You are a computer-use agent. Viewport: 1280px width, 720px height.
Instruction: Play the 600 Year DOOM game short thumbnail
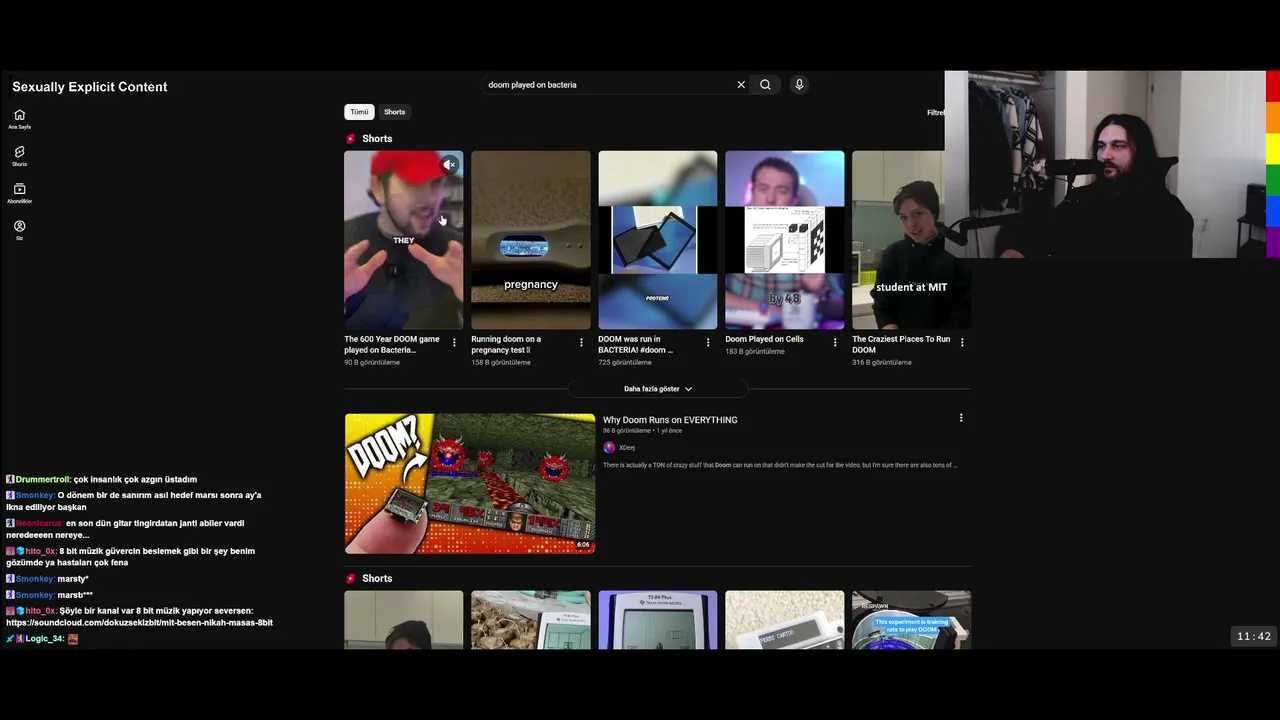404,240
